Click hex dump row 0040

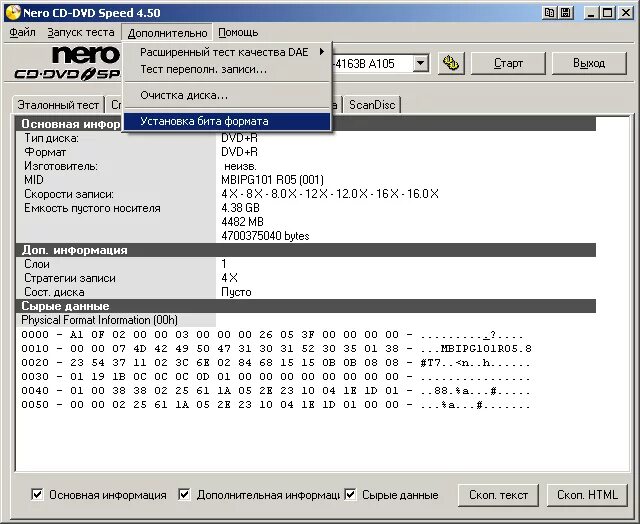276,391
